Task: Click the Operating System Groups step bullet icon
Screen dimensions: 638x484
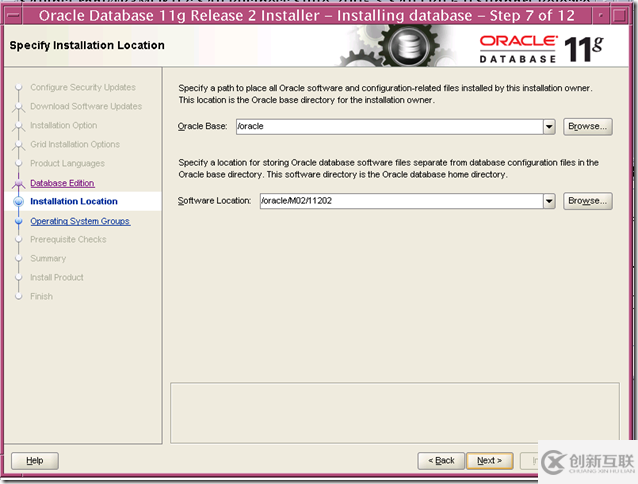Action: point(18,221)
